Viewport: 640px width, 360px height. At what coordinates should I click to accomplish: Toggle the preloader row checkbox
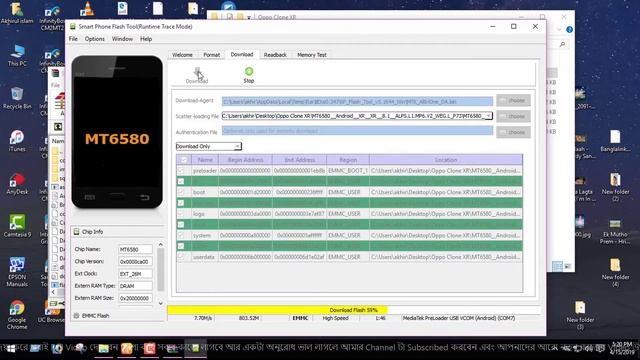pos(181,171)
